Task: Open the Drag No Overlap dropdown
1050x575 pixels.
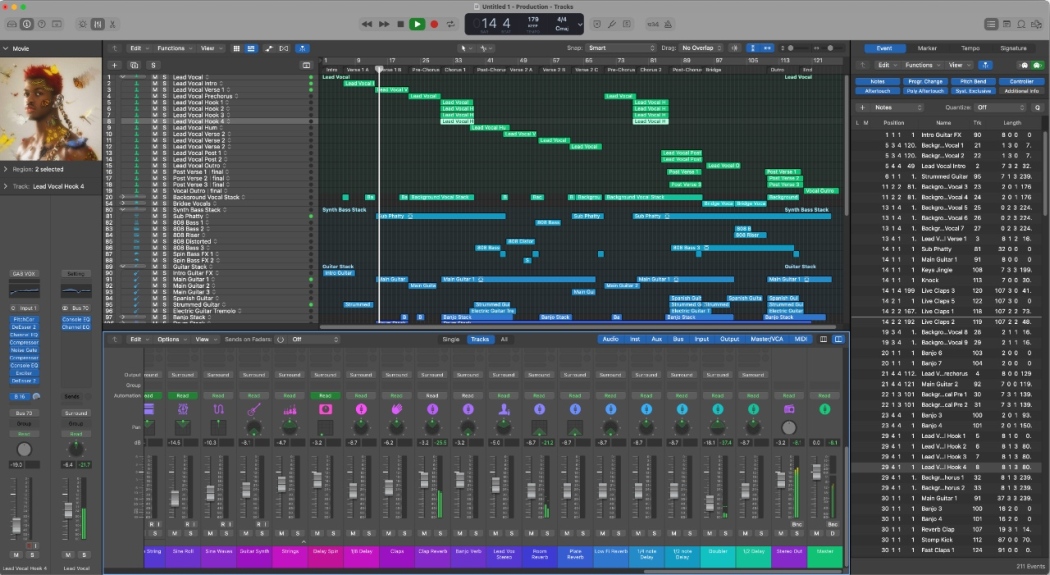Action: point(702,48)
